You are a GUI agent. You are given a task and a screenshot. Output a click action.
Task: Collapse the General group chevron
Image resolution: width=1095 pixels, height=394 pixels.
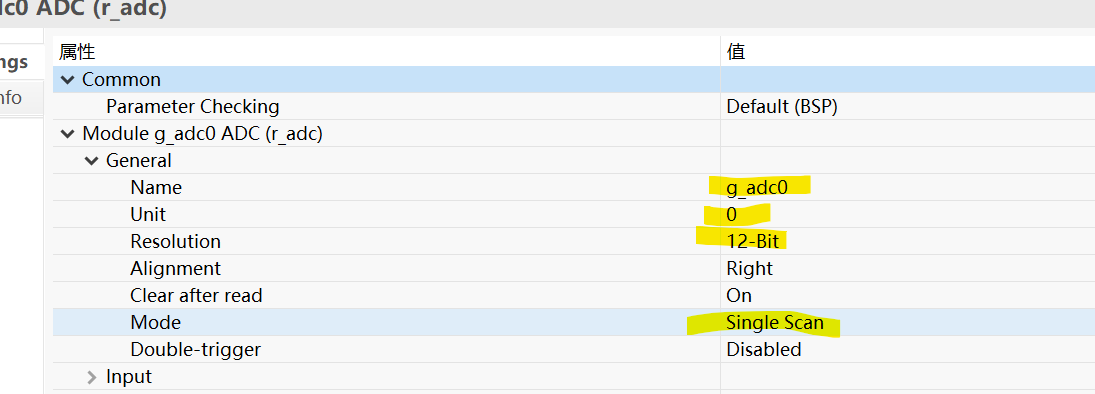tap(91, 161)
